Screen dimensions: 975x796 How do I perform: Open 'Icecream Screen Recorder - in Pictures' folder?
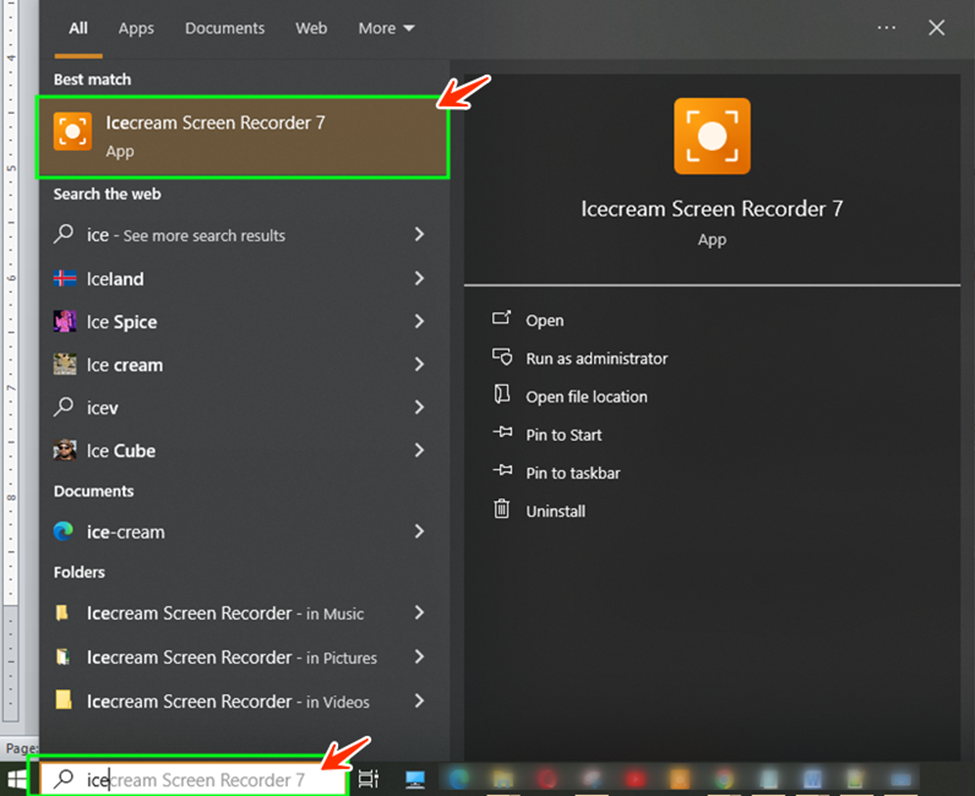pyautogui.click(x=231, y=657)
